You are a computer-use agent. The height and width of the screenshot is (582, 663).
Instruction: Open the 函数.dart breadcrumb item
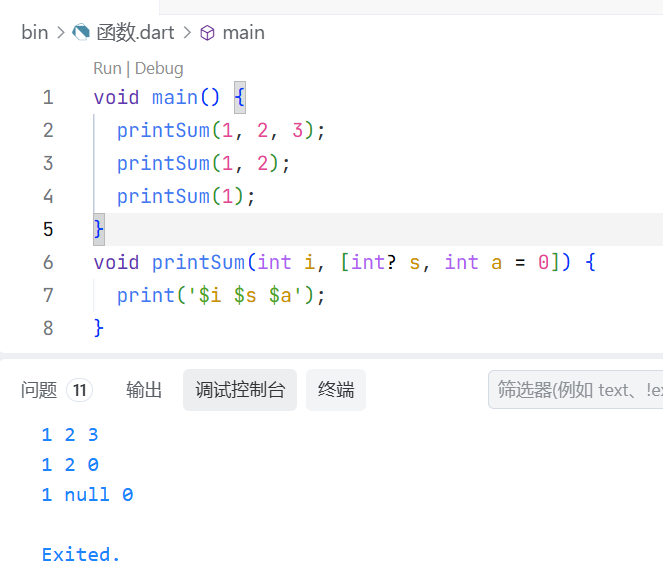point(135,33)
